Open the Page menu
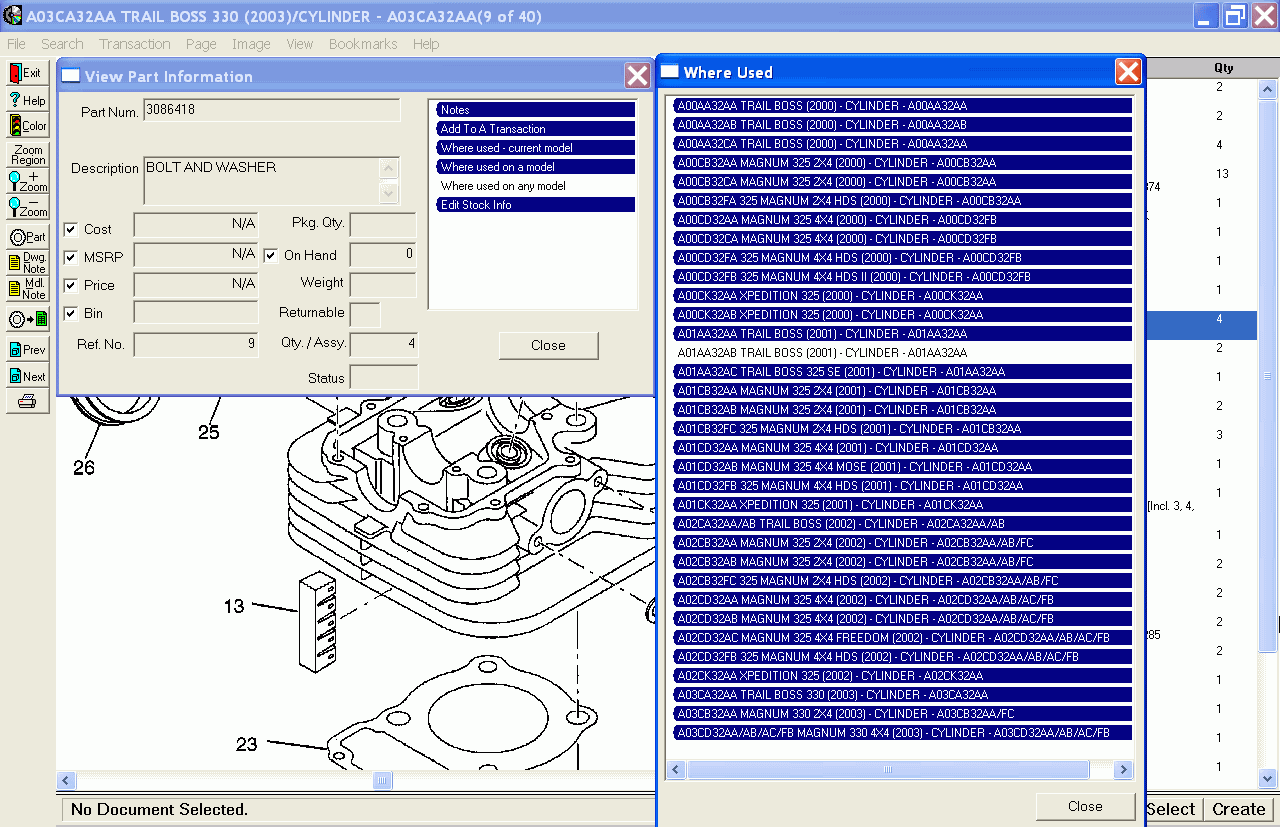Viewport: 1280px width, 827px height. [x=201, y=44]
